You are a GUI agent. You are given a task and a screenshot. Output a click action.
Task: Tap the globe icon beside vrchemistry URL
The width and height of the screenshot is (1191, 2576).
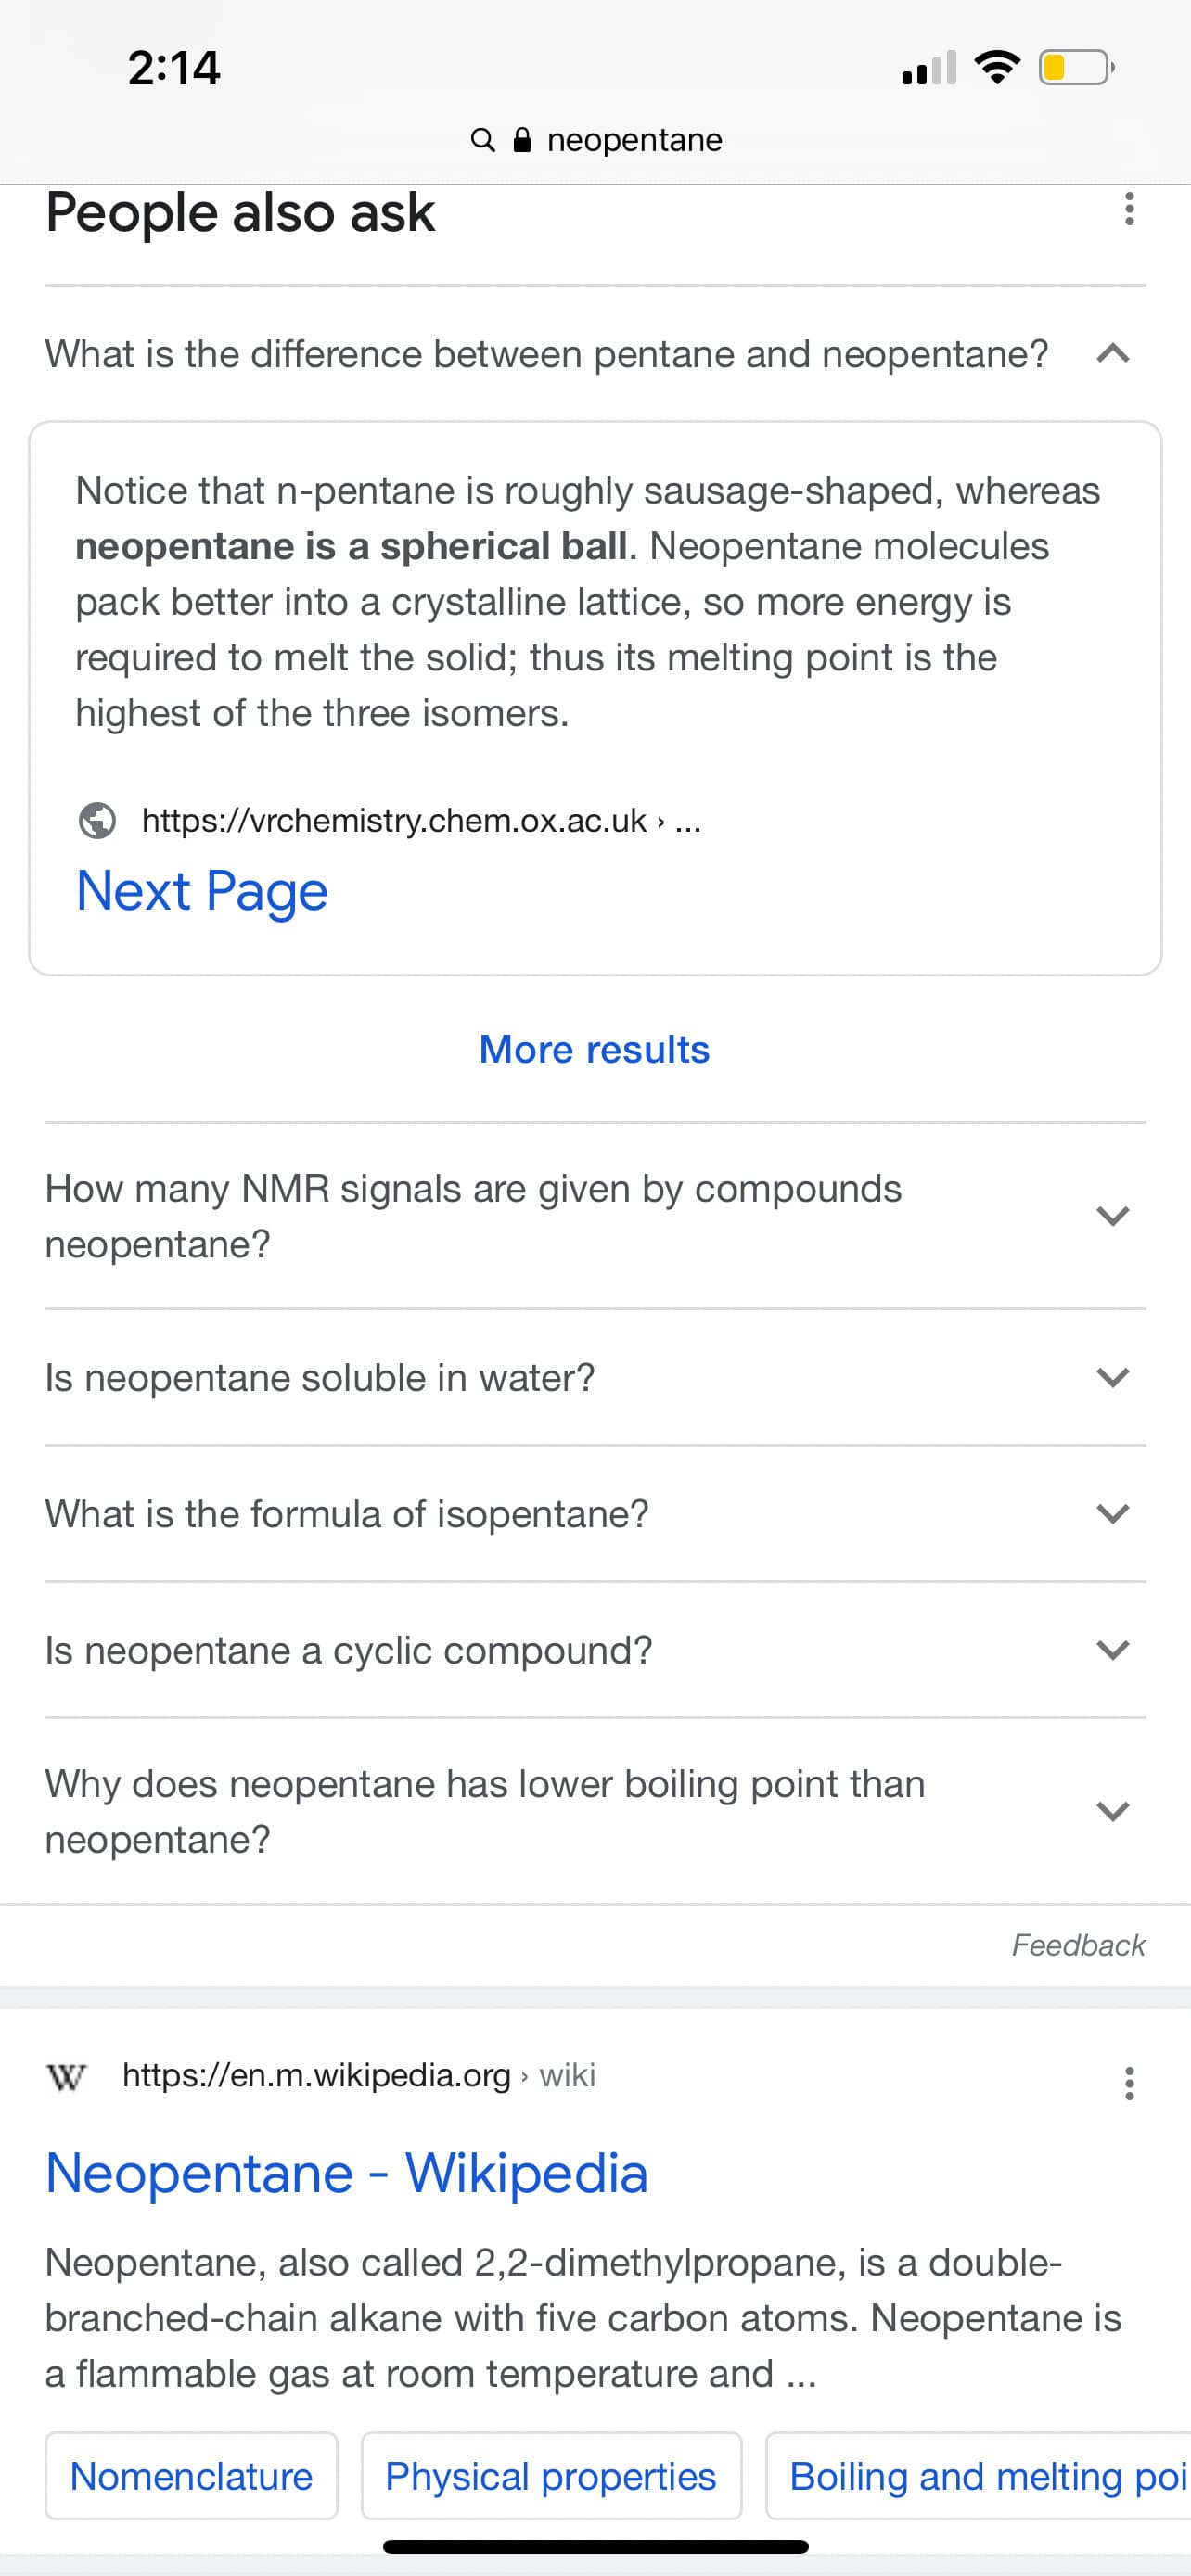[x=97, y=820]
